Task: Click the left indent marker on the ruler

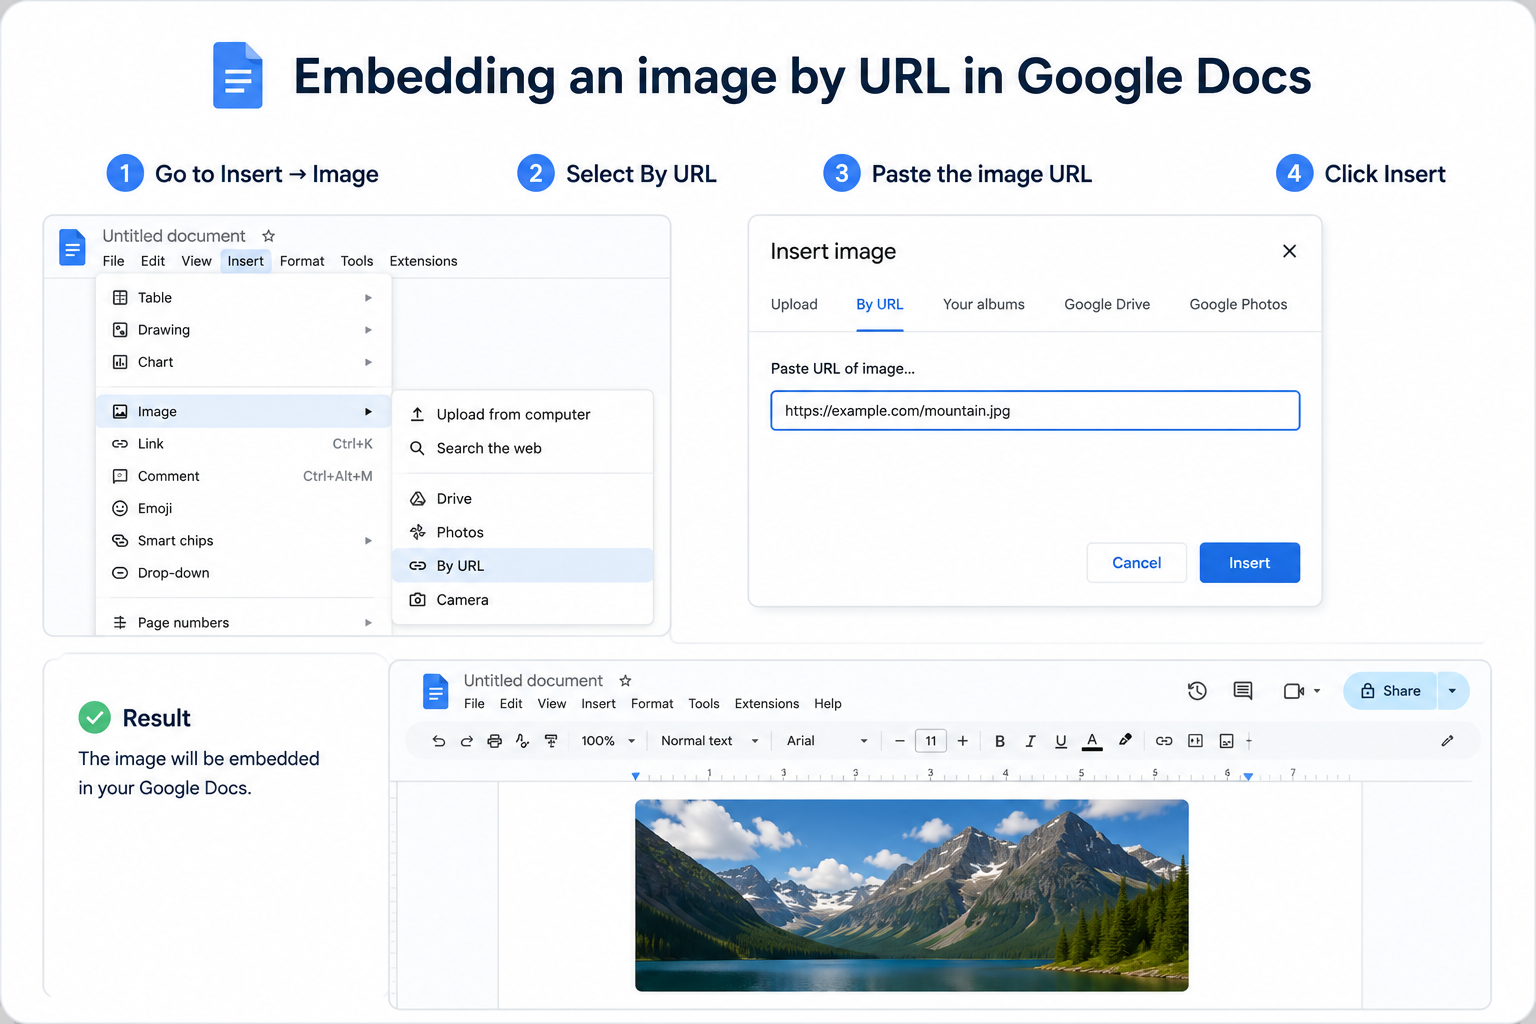Action: pyautogui.click(x=636, y=776)
